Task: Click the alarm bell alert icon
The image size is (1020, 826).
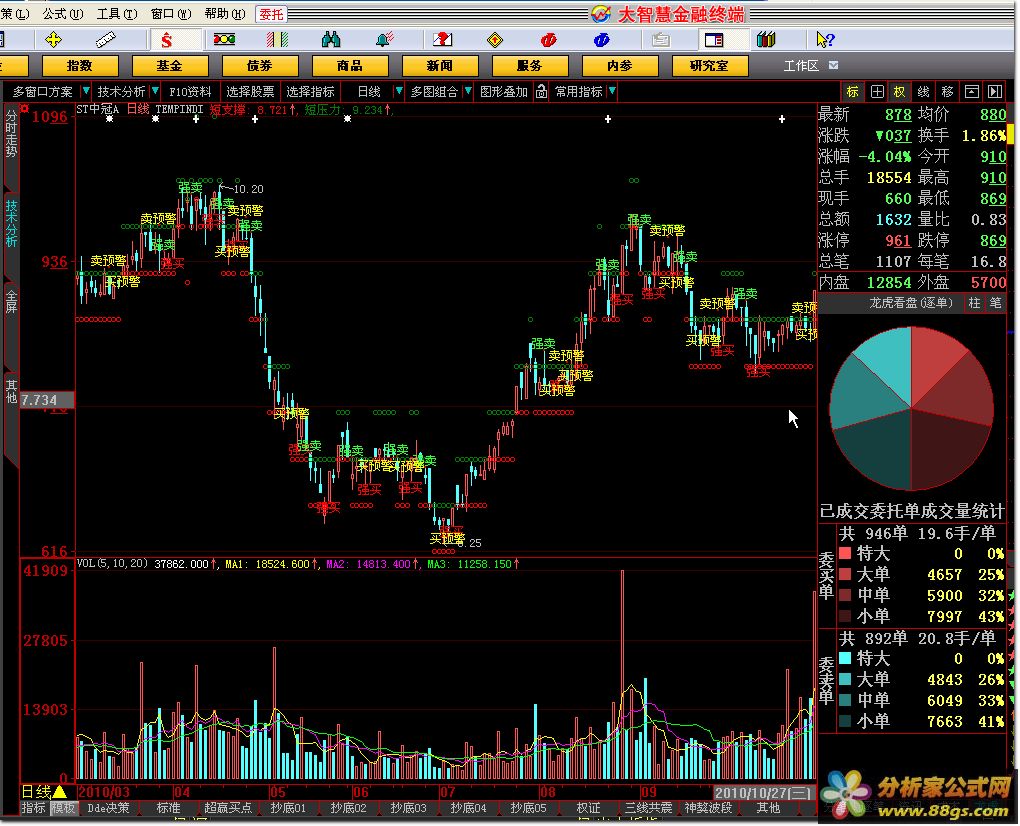Action: [384, 40]
